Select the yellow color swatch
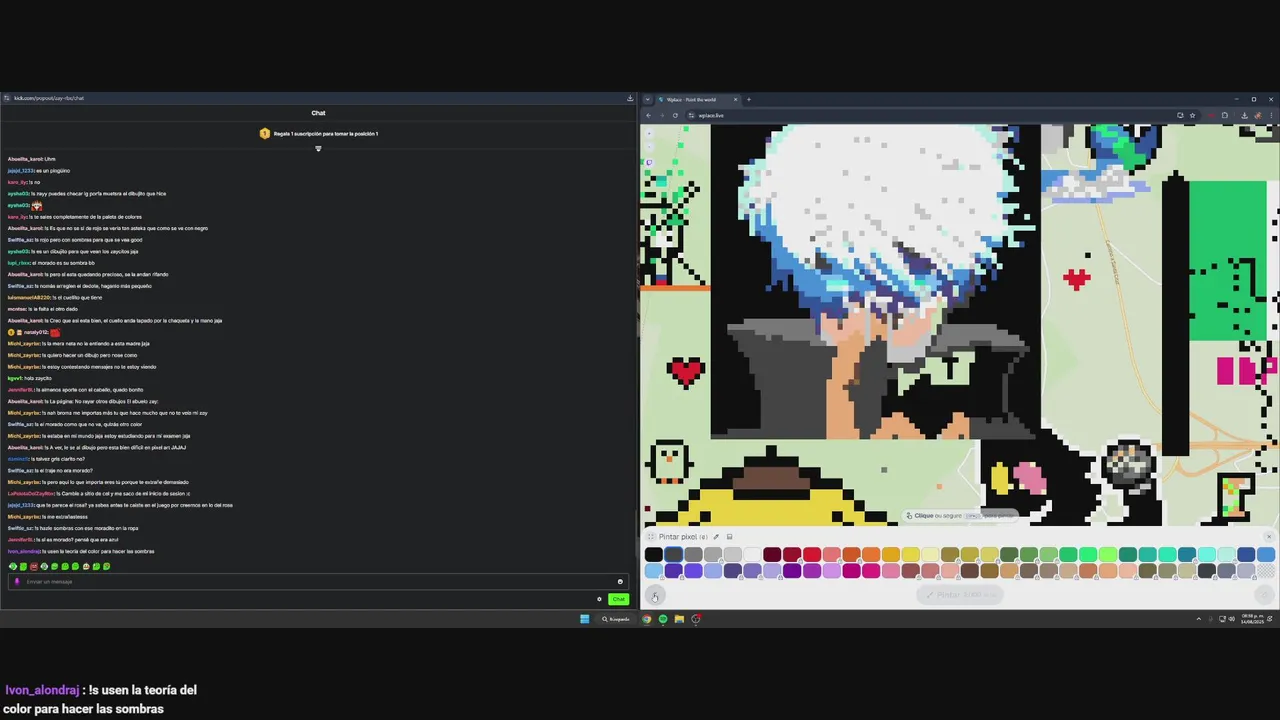Screen dimensions: 1280x720 (x=911, y=555)
